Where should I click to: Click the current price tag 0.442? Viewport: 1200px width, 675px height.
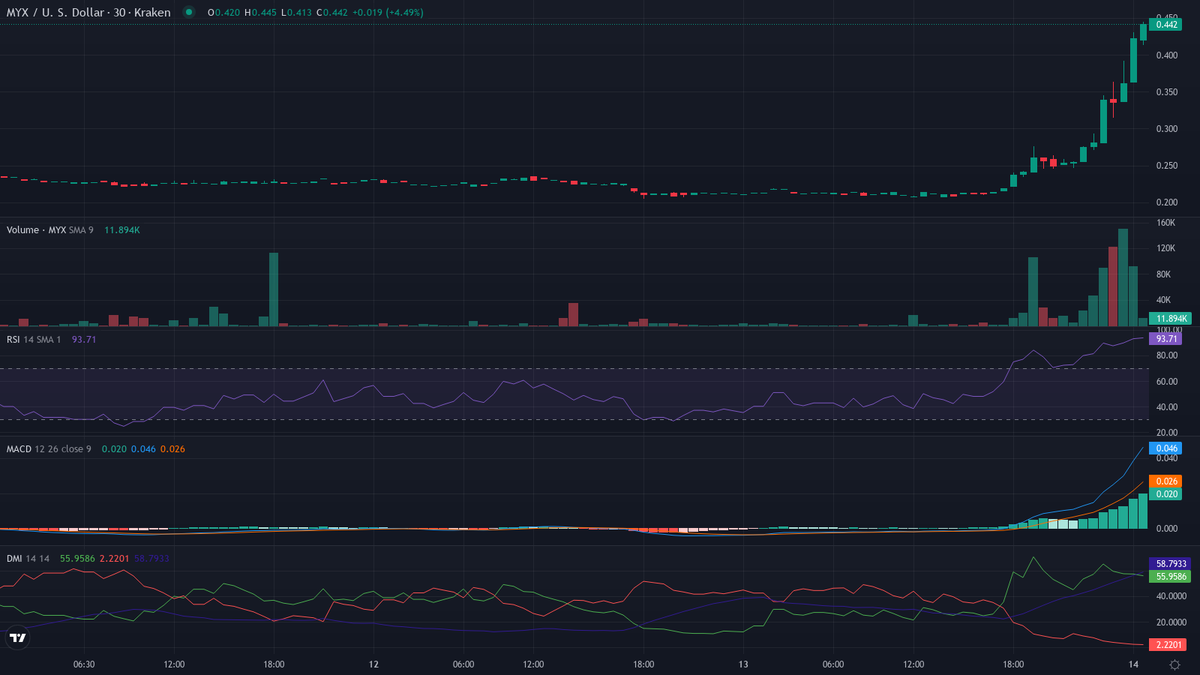tap(1167, 25)
